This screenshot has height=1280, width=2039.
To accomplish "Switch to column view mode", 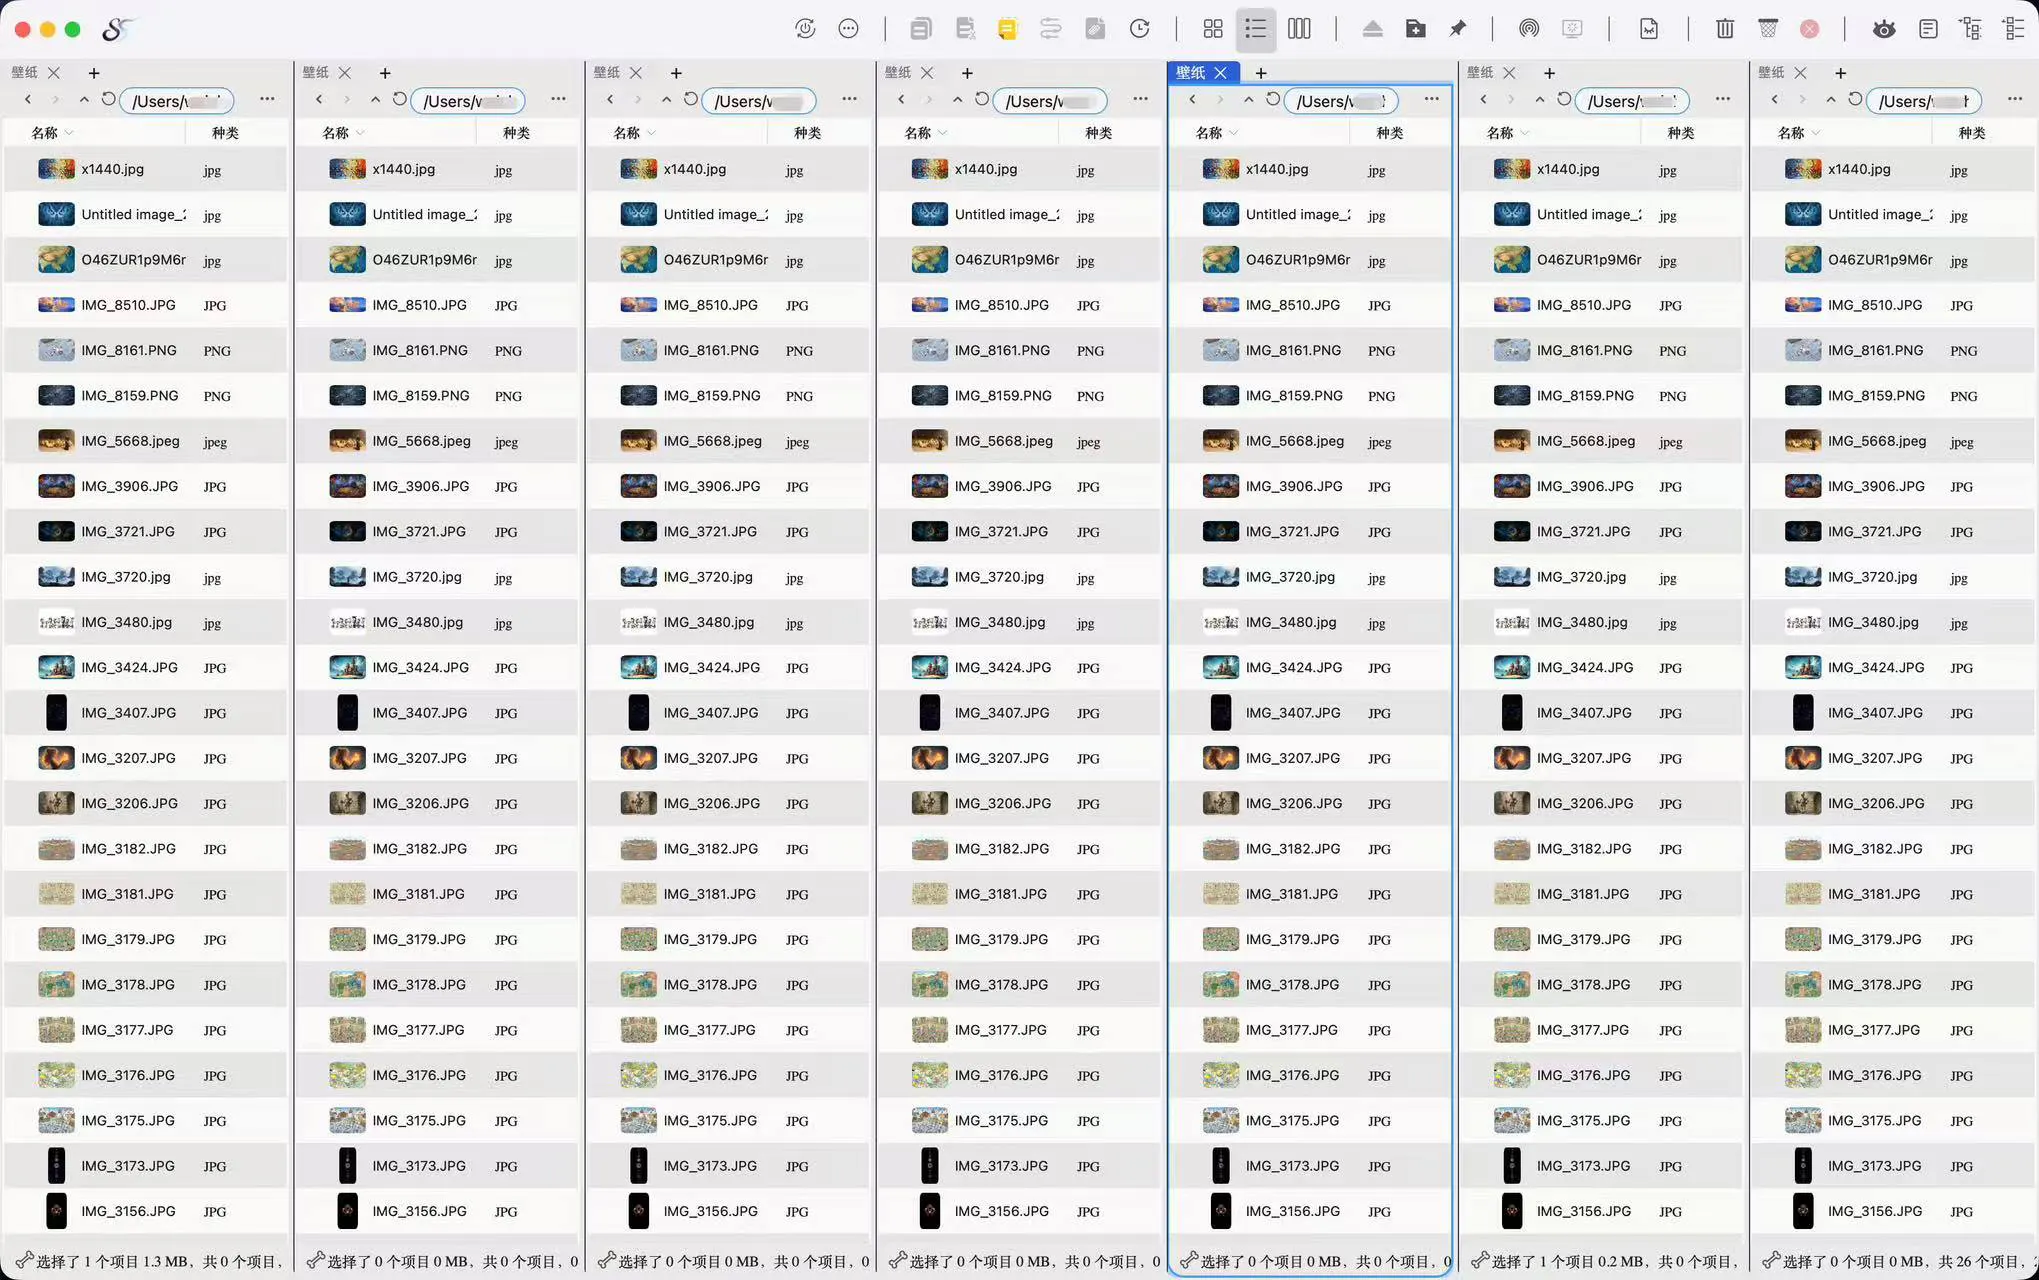I will [1299, 29].
